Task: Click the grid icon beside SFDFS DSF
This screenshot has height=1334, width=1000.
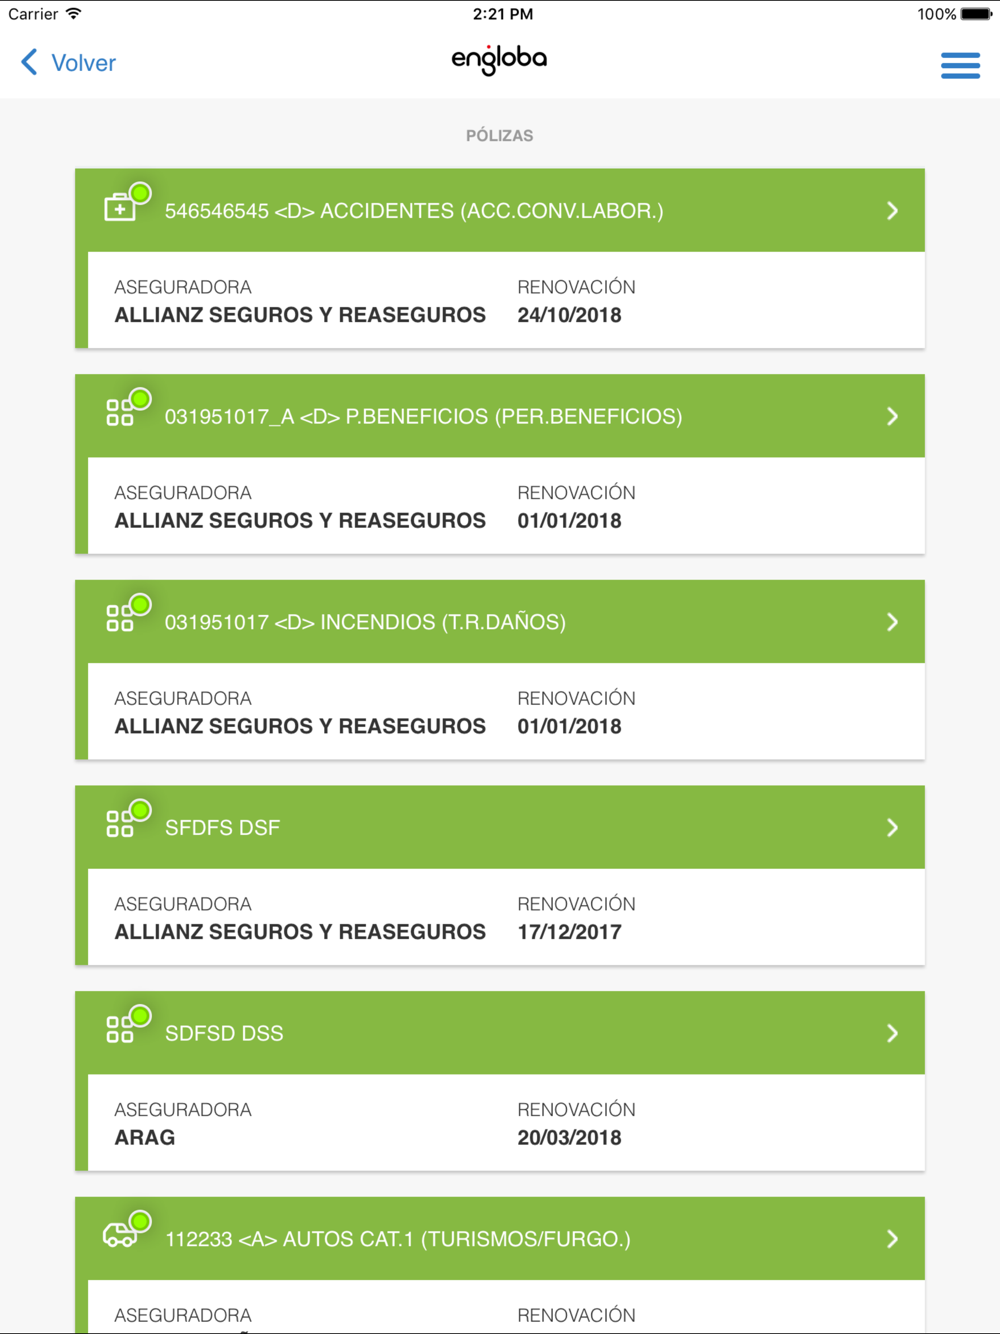Action: coord(120,824)
